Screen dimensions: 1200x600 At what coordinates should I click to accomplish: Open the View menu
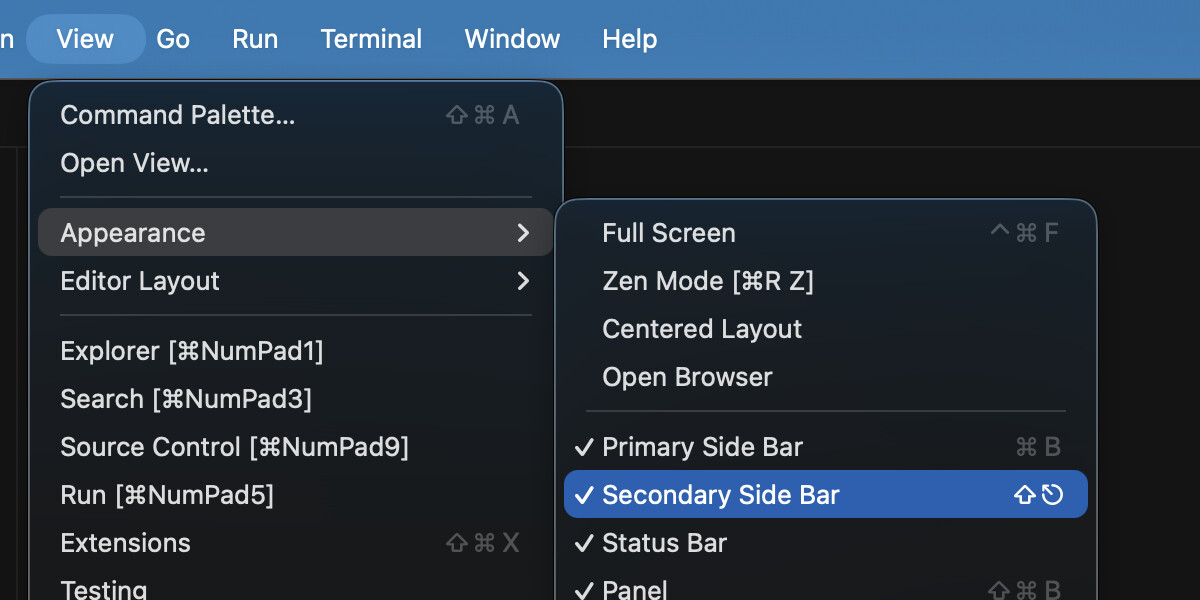(85, 39)
